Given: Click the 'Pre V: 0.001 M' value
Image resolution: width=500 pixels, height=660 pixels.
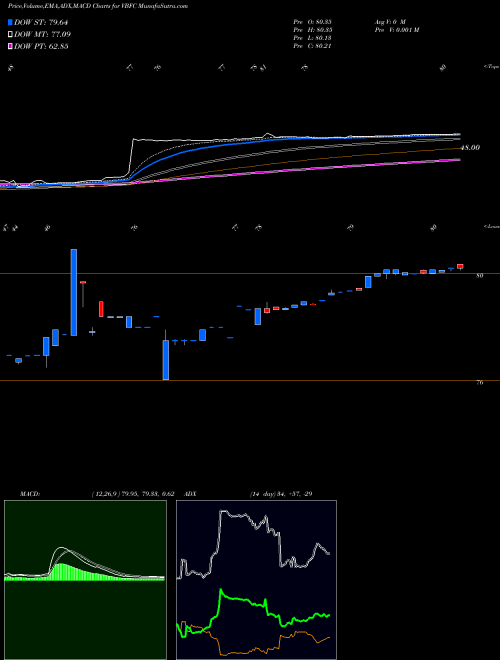Looking at the screenshot, I should coord(396,30).
